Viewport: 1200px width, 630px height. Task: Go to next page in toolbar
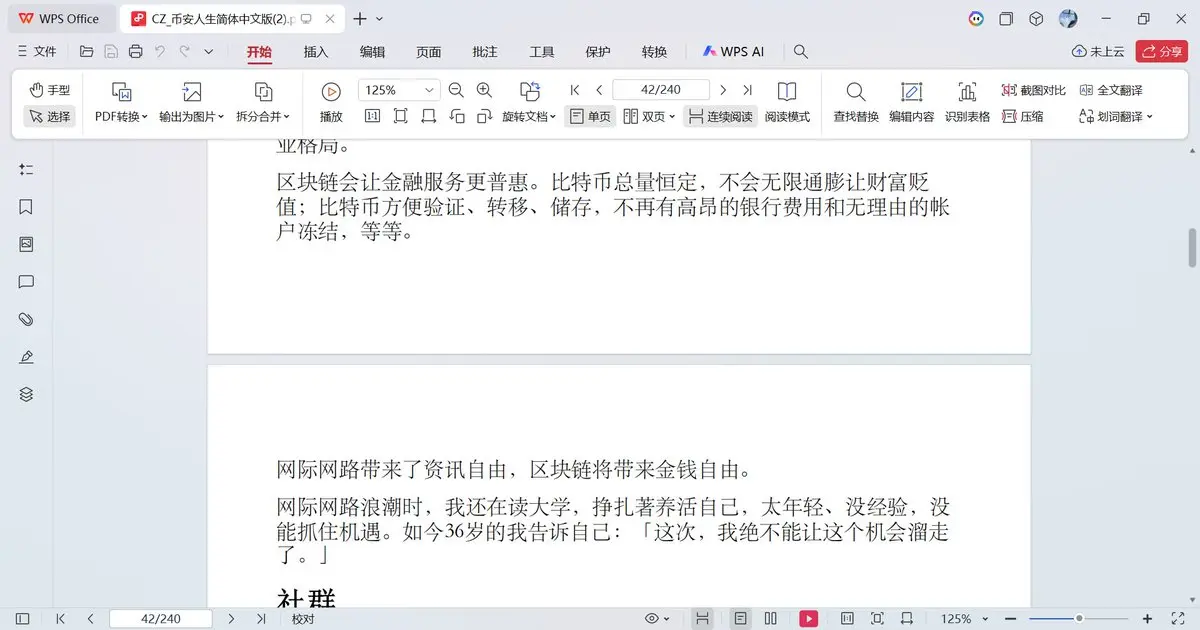pos(723,90)
